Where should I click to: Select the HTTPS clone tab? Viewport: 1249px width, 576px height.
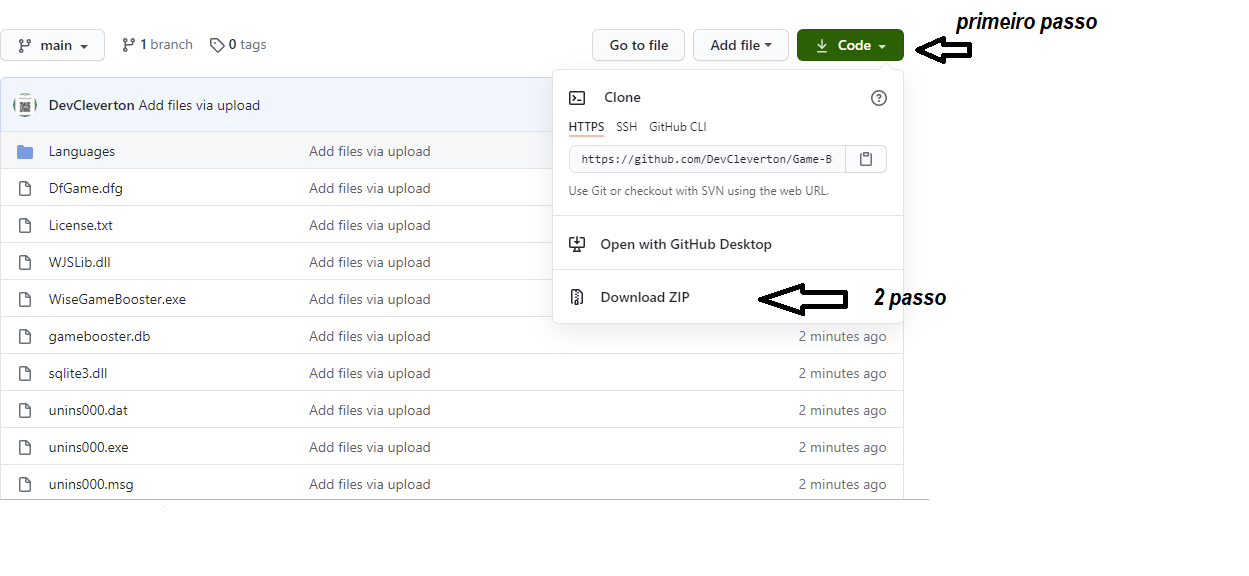[586, 127]
